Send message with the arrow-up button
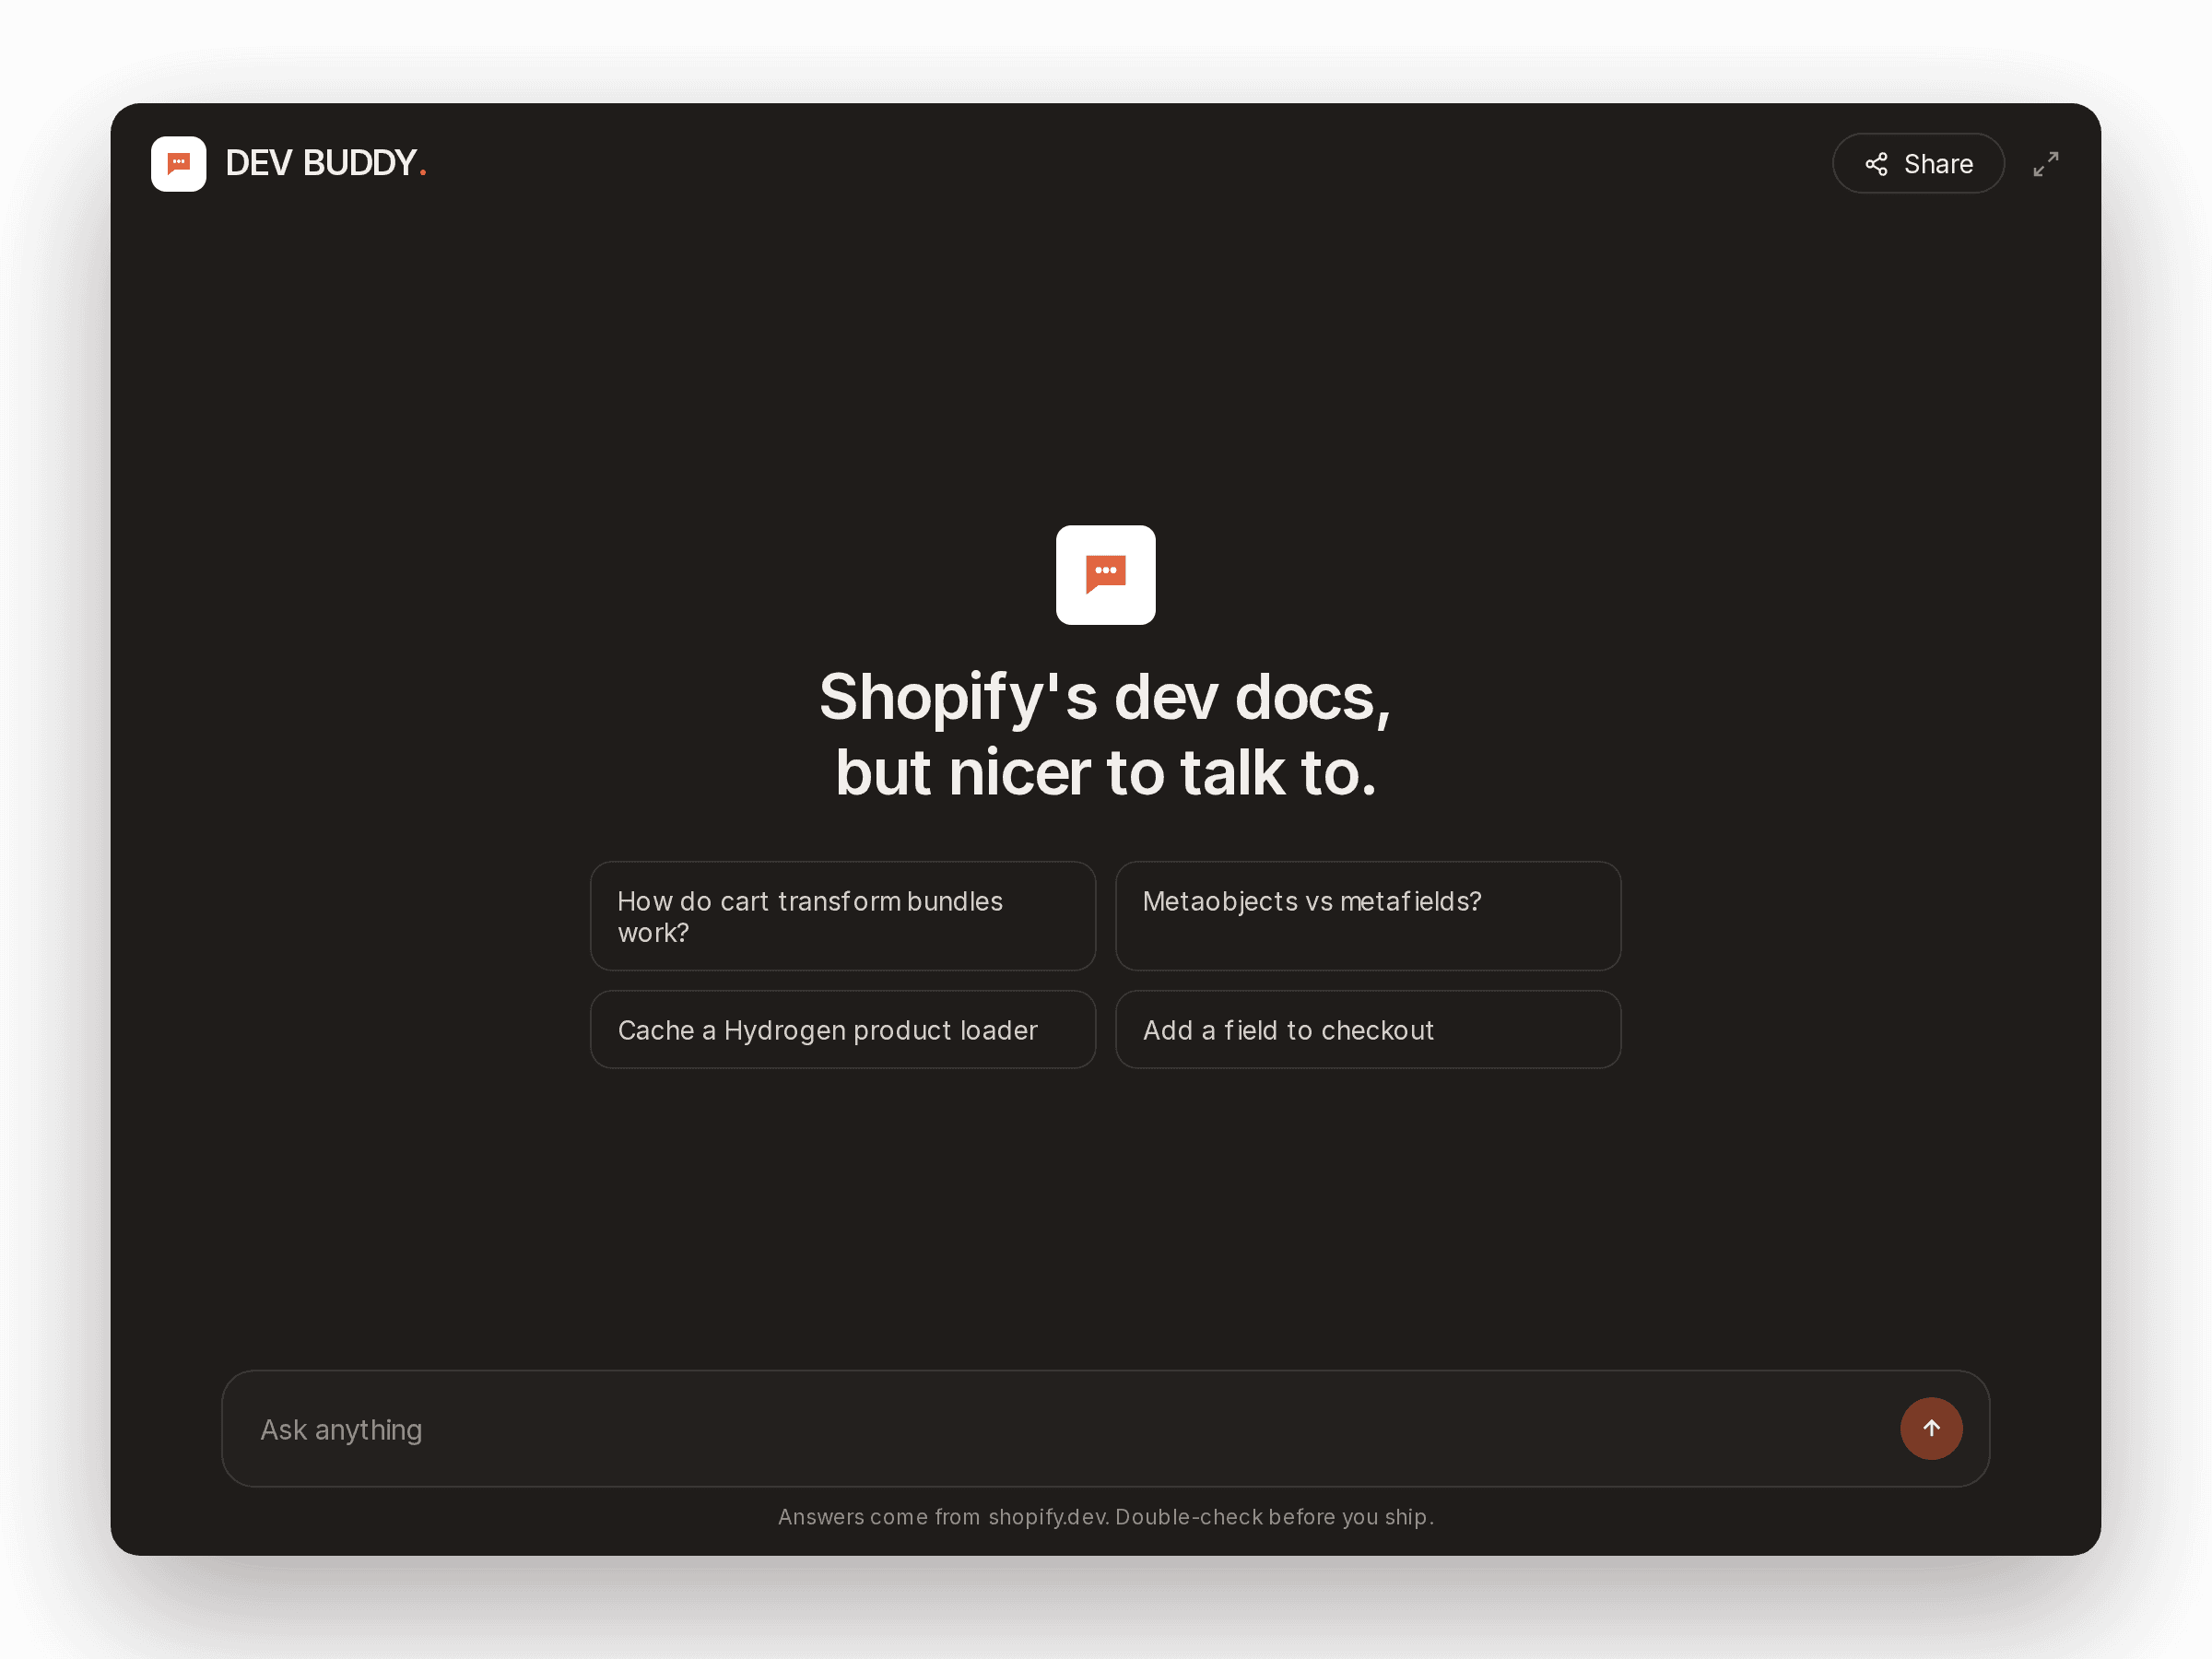2212x1659 pixels. [x=1931, y=1428]
